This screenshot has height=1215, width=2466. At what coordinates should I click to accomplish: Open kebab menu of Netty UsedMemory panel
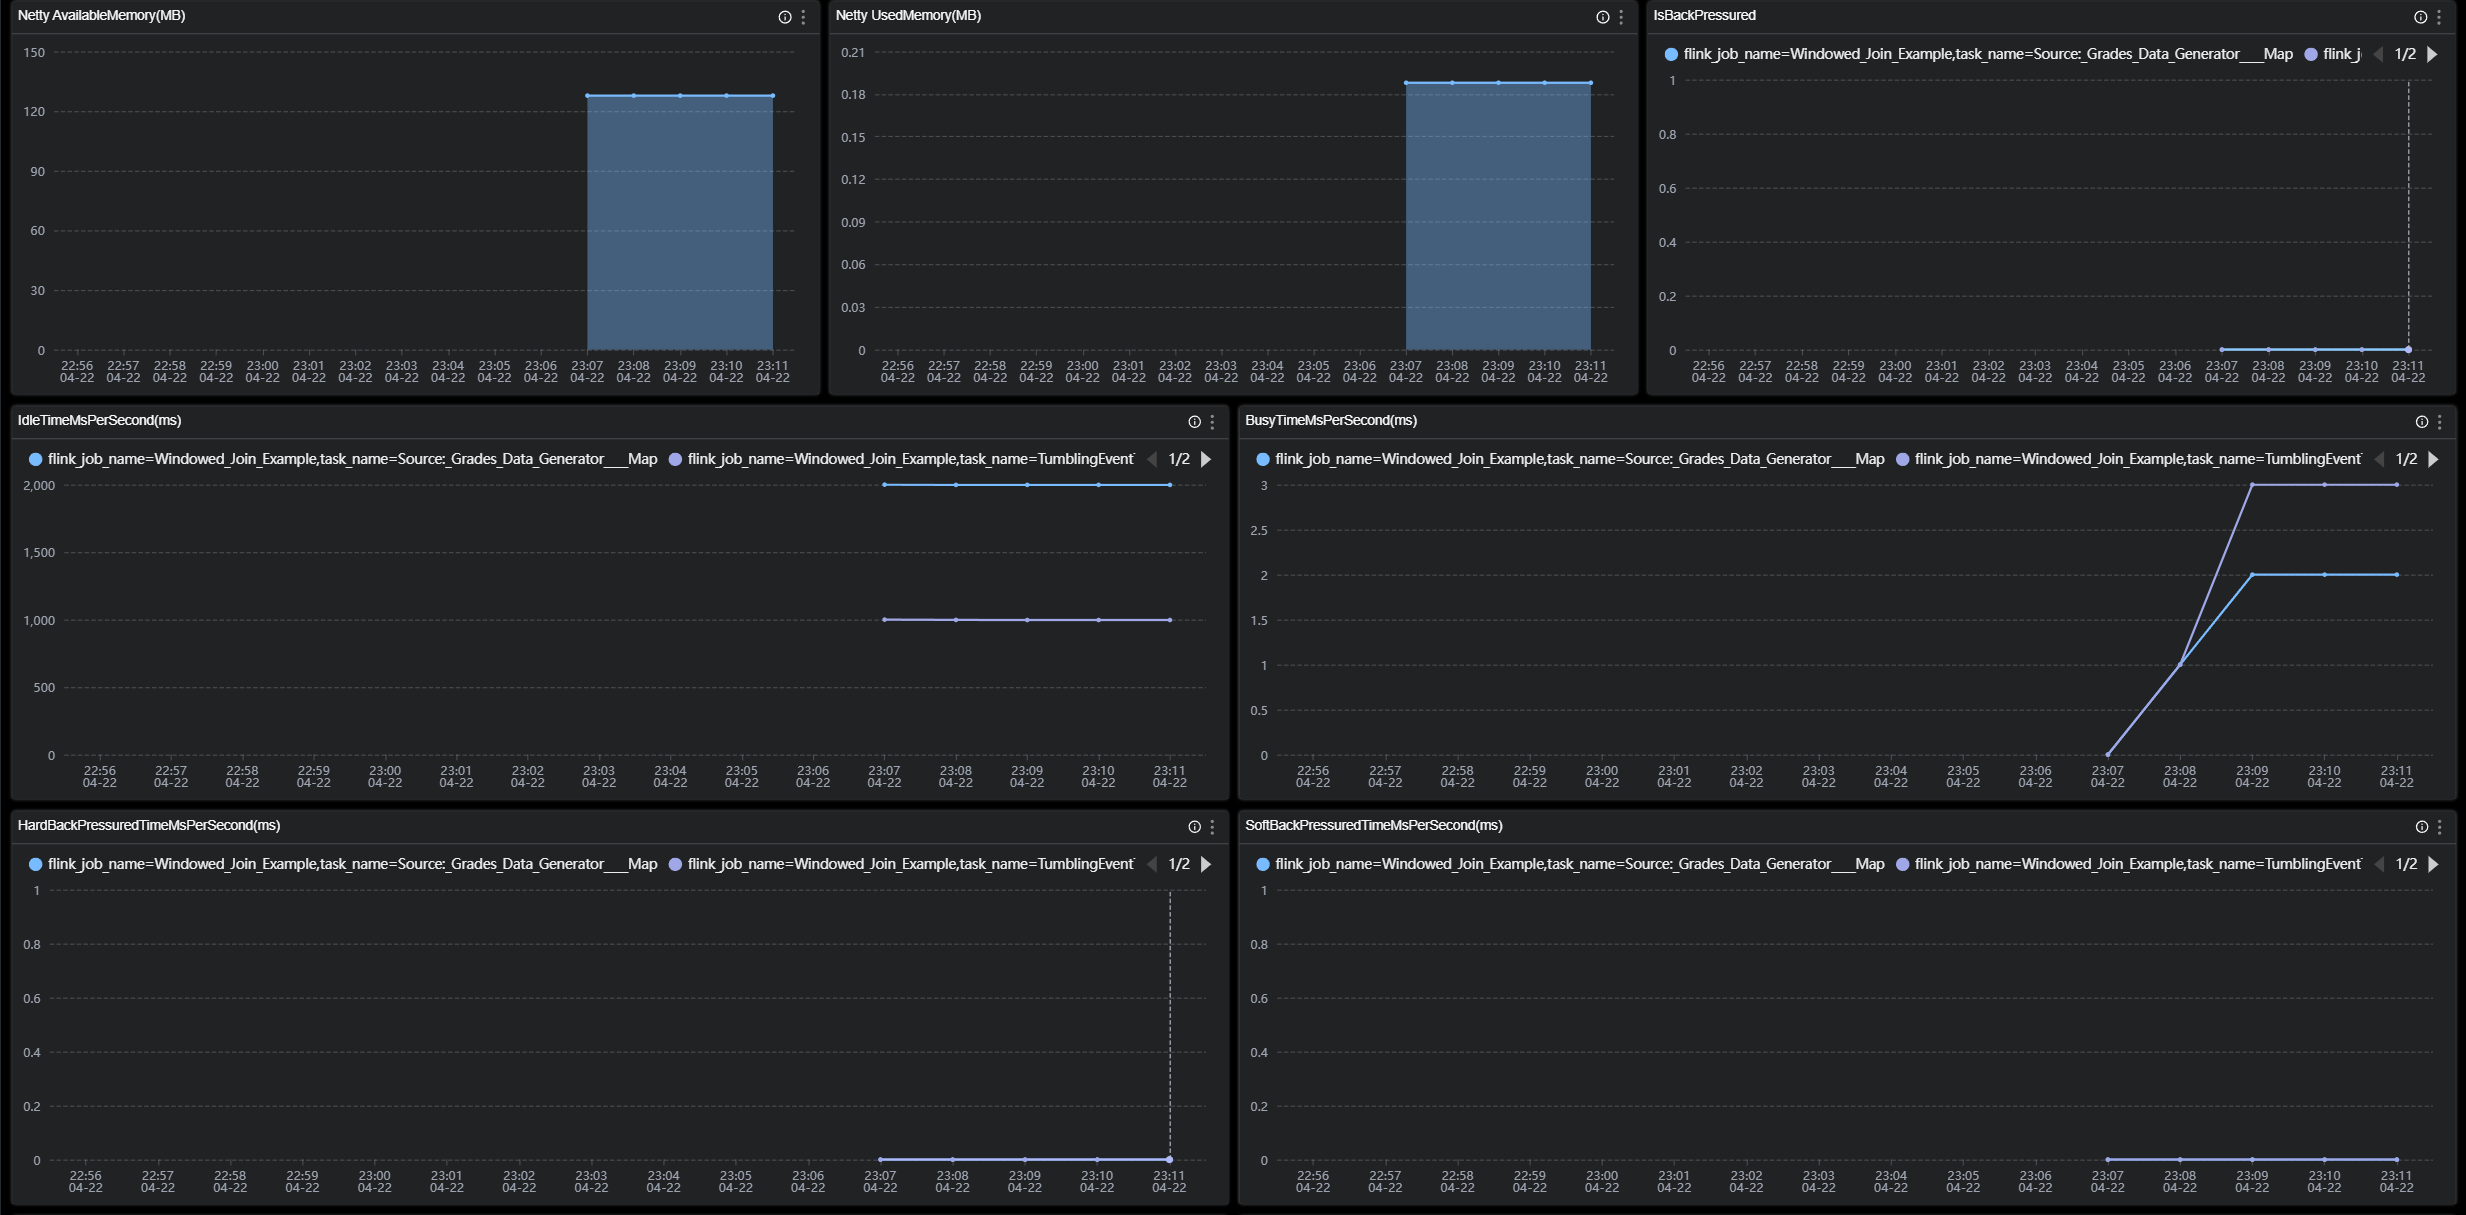(1621, 17)
